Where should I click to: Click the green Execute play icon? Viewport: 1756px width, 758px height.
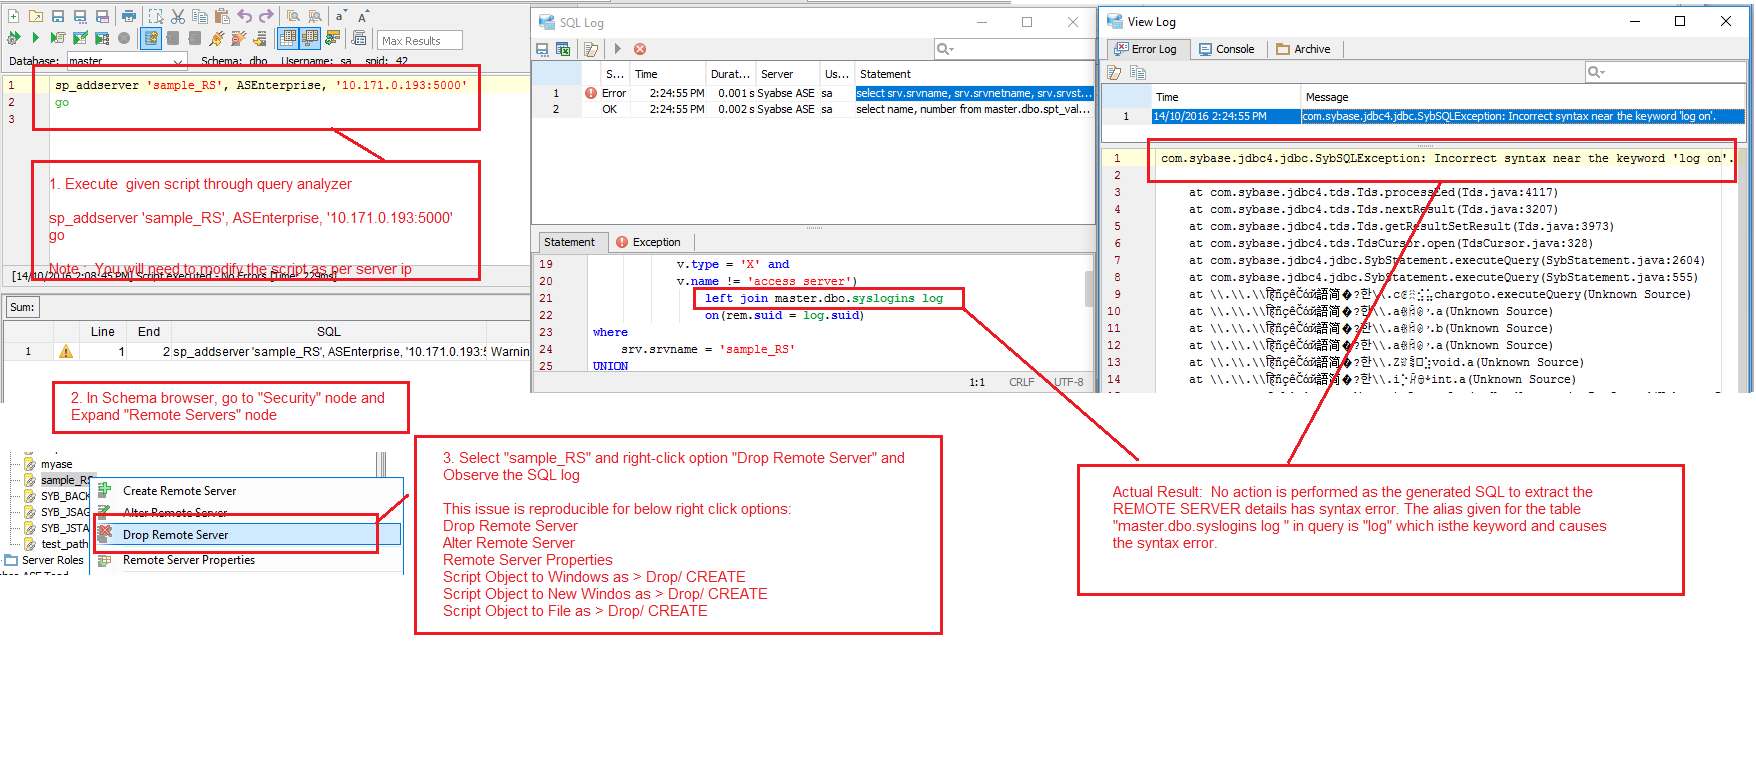[x=35, y=38]
